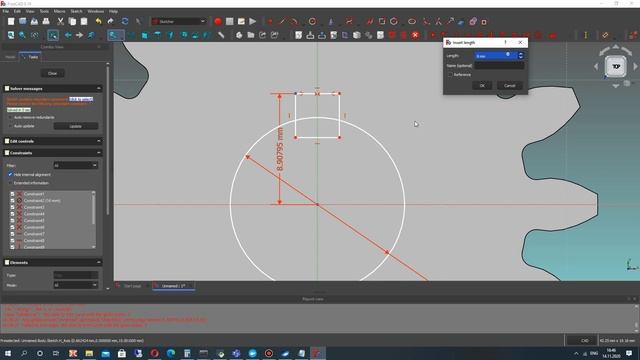Screen dimensions: 640x360
Task: Open Microsoft Edge from taskbar
Action: click(x=171, y=353)
